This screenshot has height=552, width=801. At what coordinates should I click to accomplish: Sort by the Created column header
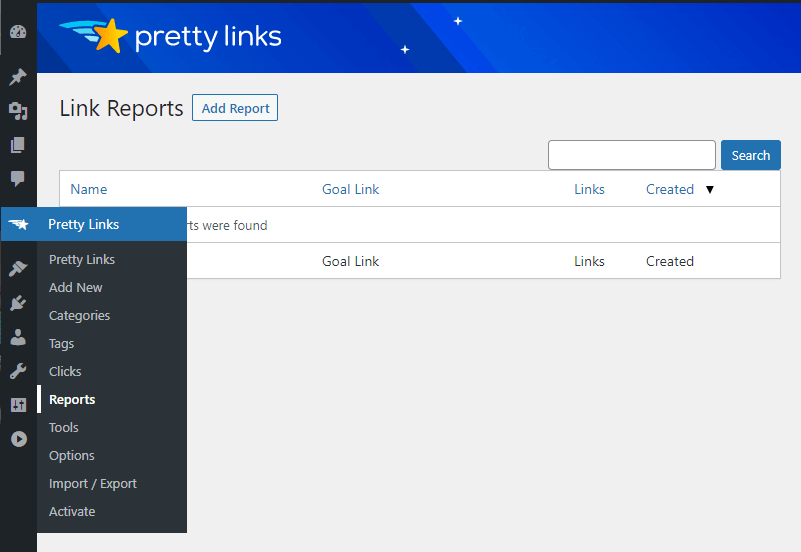pos(670,189)
